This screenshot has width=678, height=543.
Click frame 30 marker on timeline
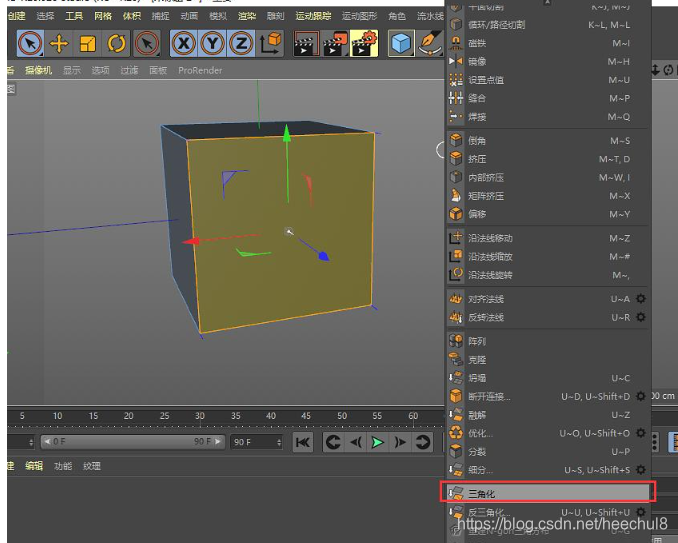click(199, 416)
